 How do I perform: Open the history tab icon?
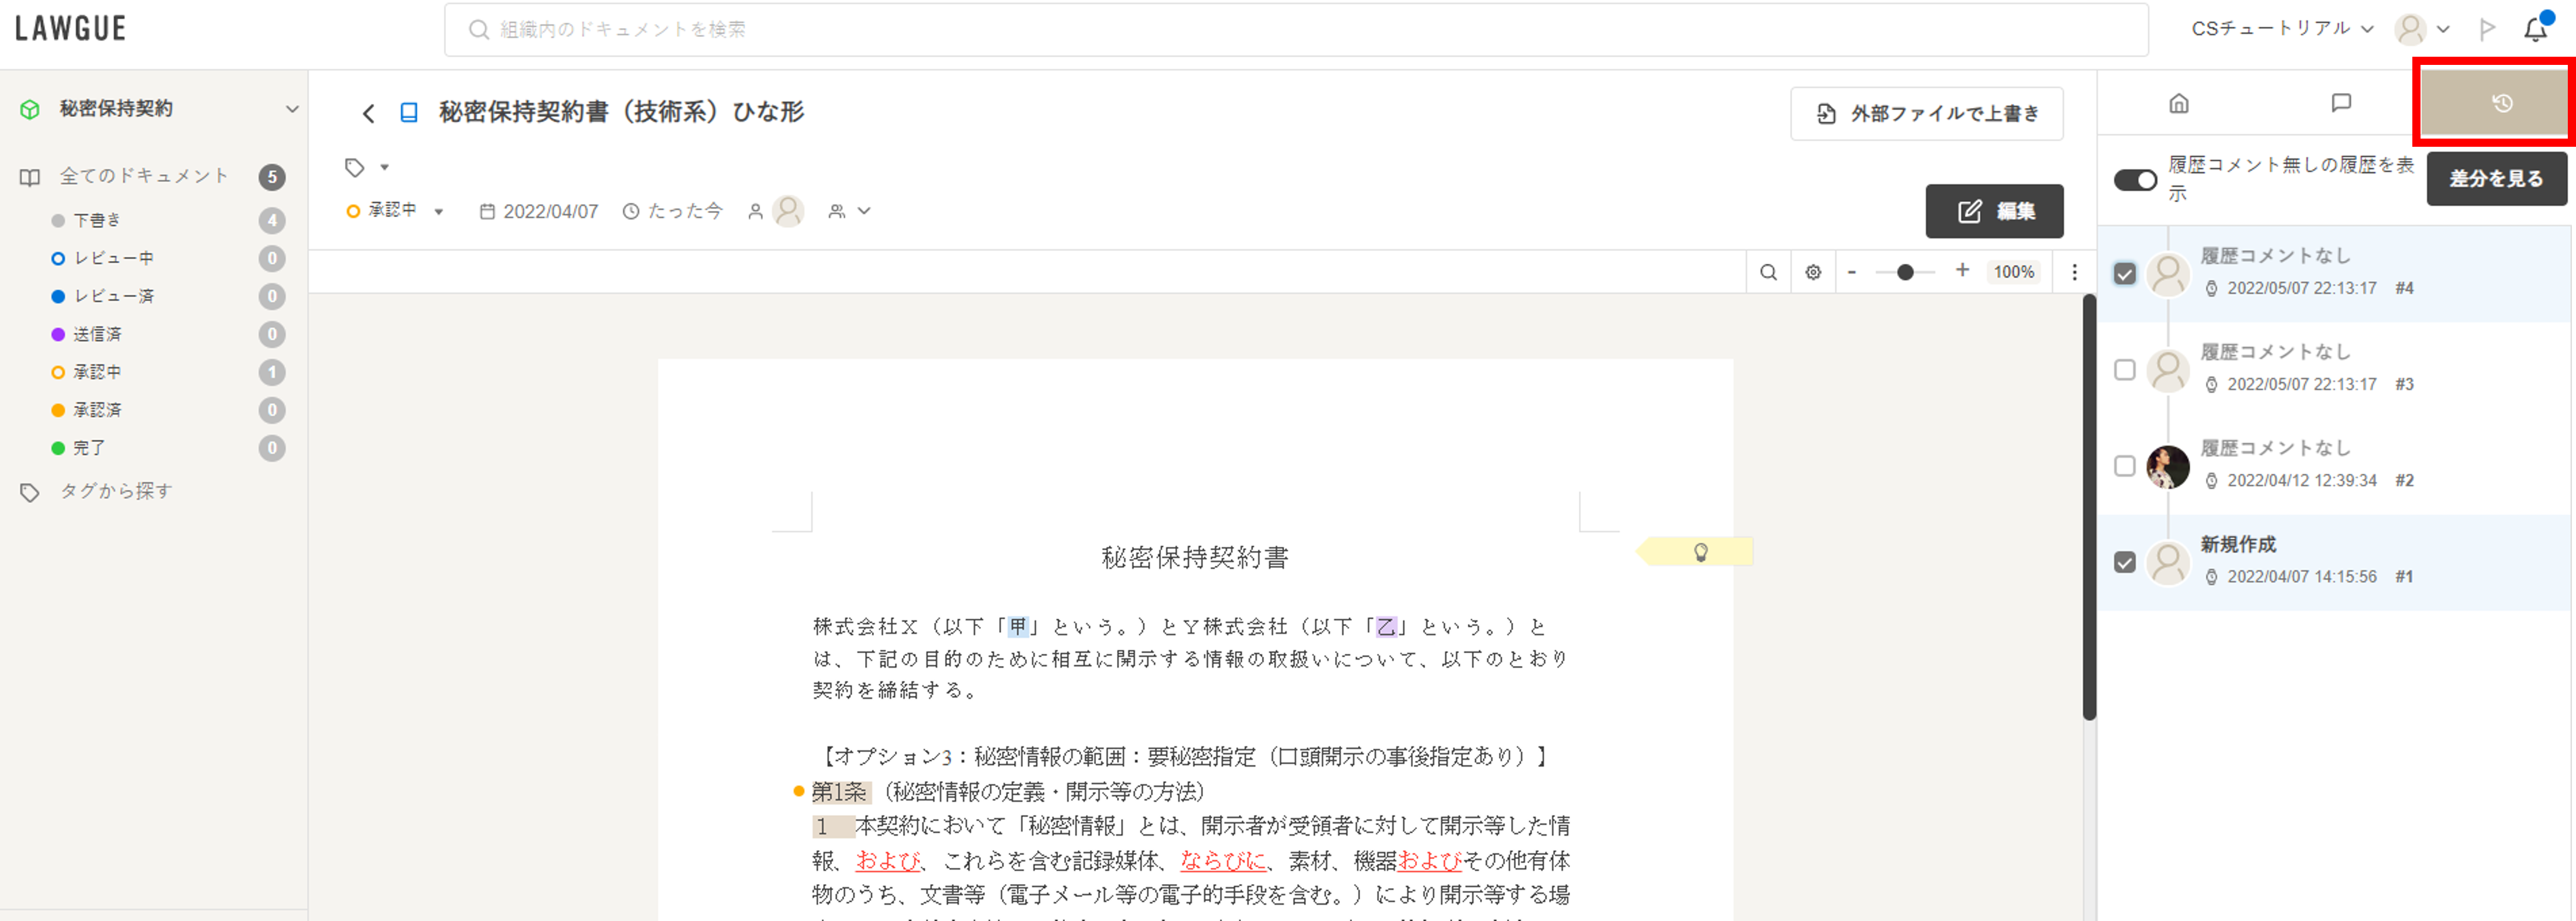click(2501, 103)
